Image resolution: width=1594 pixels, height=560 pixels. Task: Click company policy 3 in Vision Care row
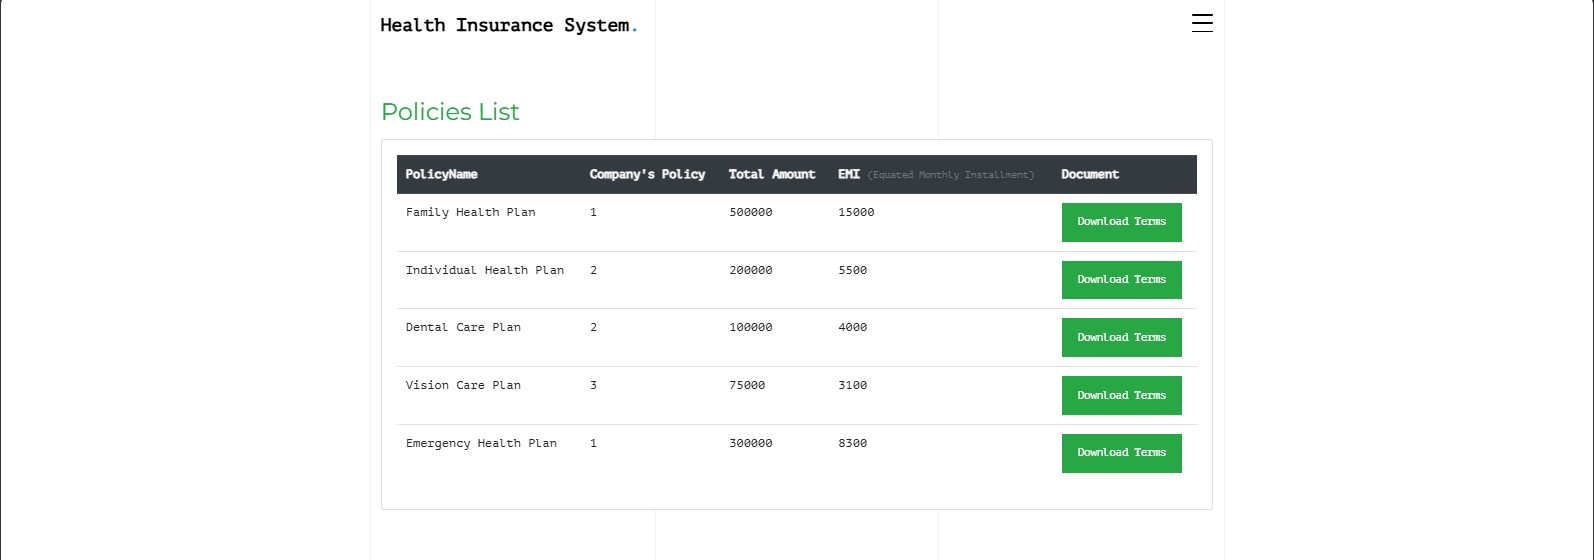tap(593, 385)
